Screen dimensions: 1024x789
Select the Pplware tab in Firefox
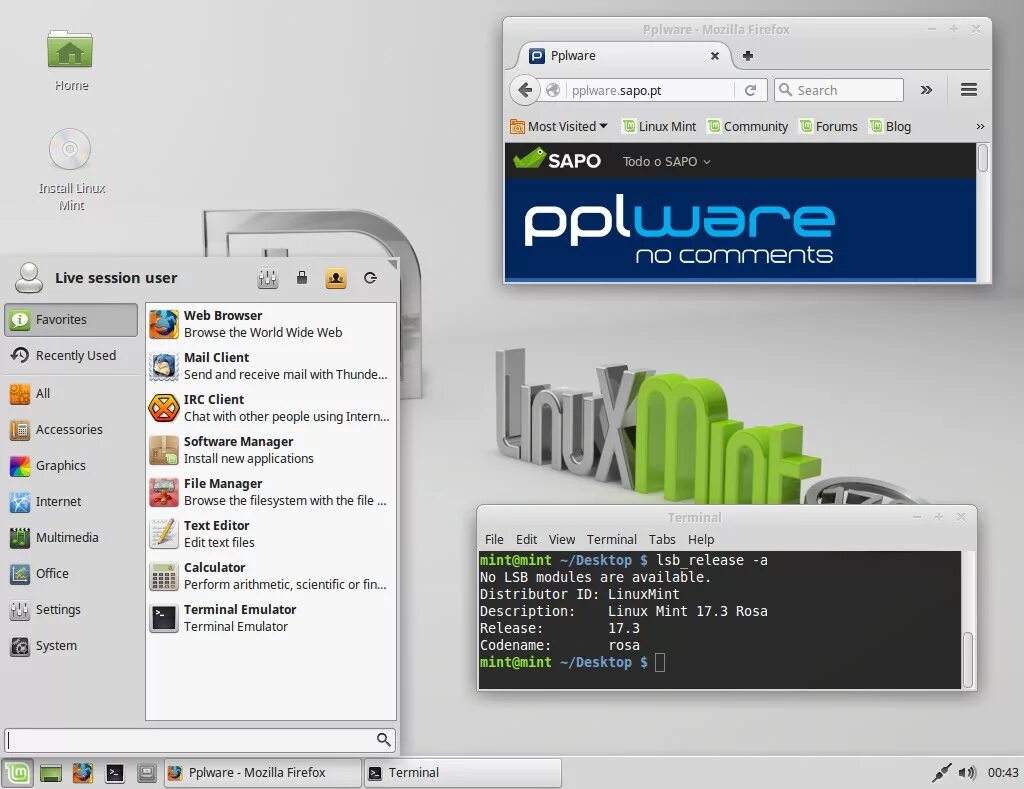point(624,56)
